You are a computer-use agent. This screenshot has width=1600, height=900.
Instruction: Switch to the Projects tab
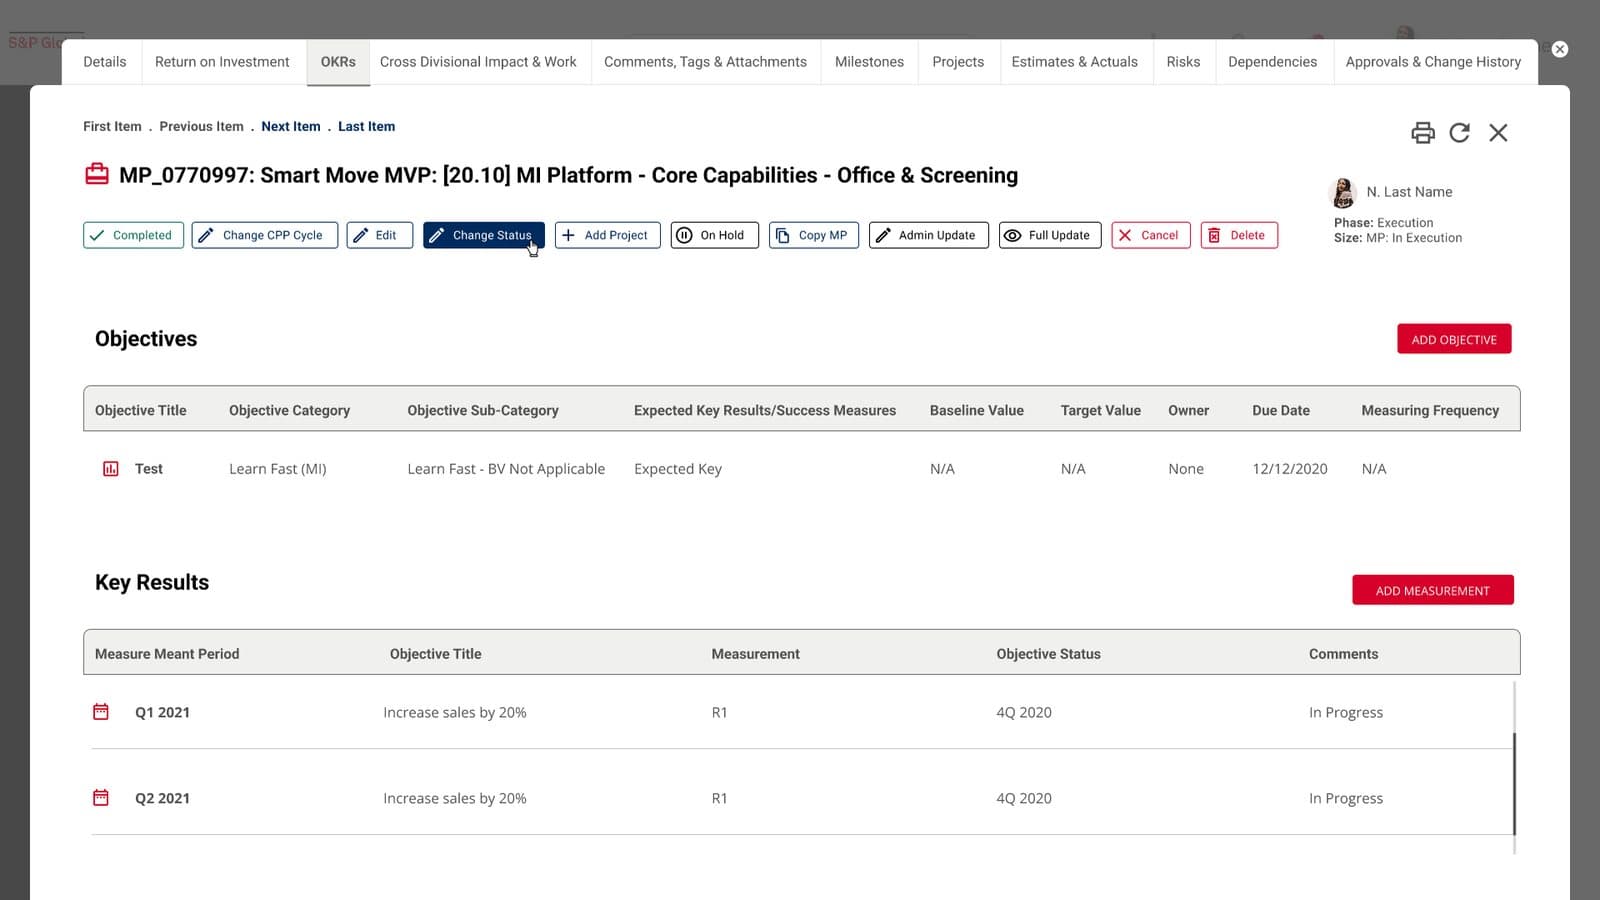click(958, 62)
